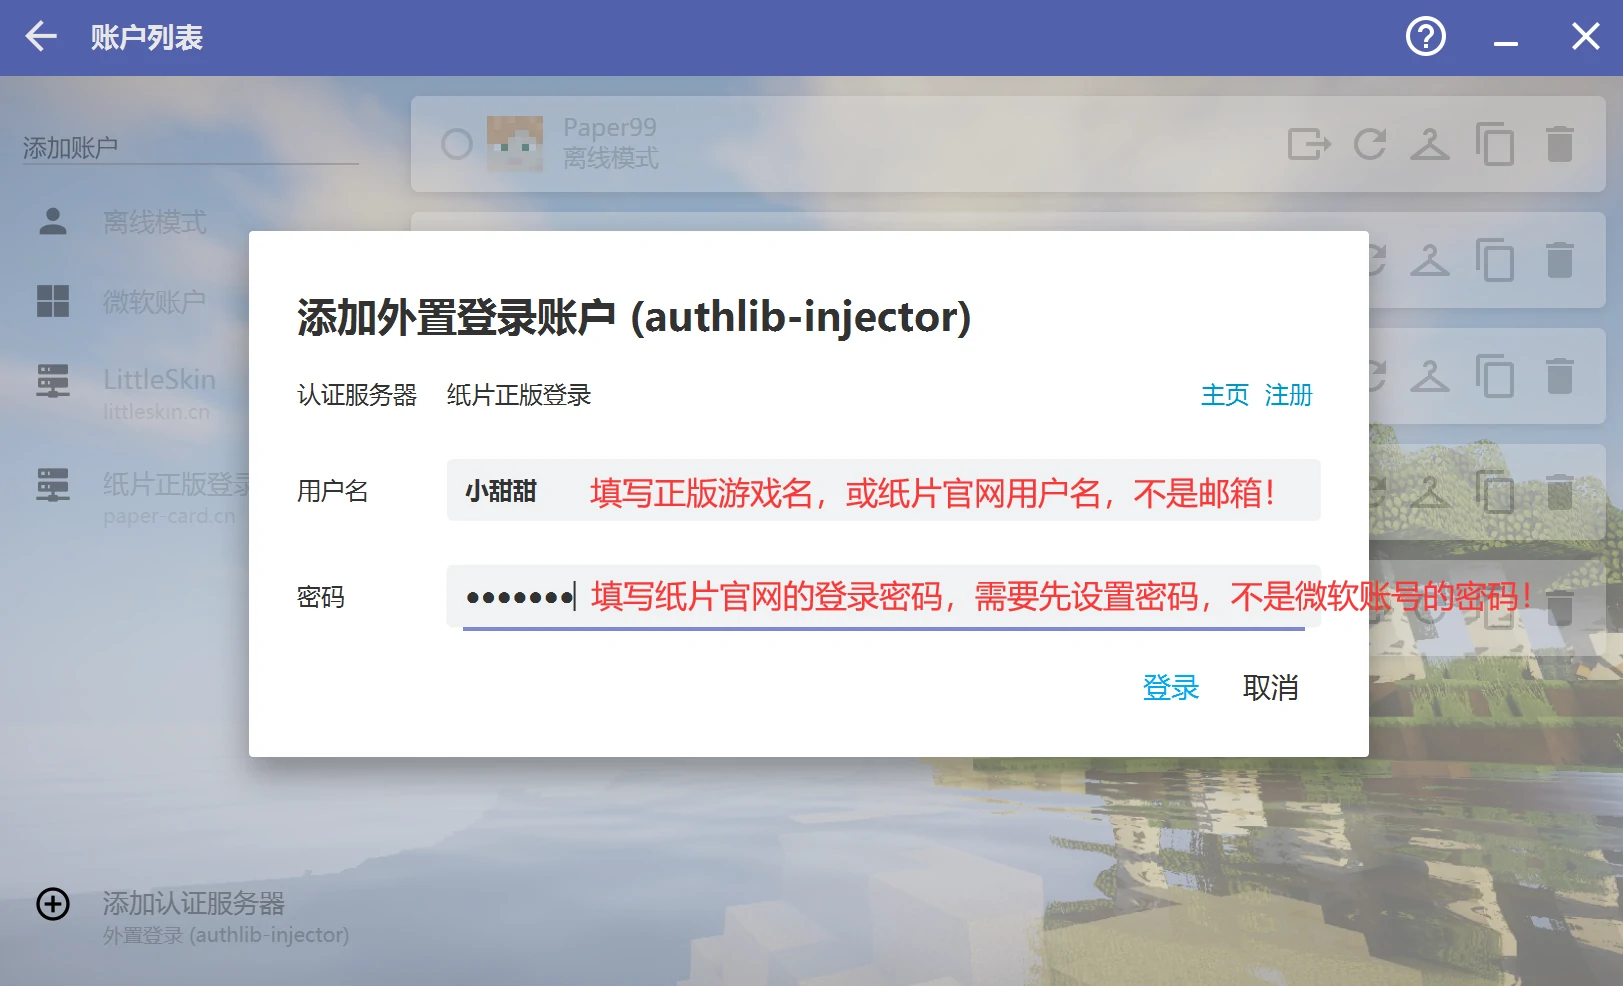The width and height of the screenshot is (1623, 986).
Task: Click the 登录 button
Action: (x=1171, y=687)
